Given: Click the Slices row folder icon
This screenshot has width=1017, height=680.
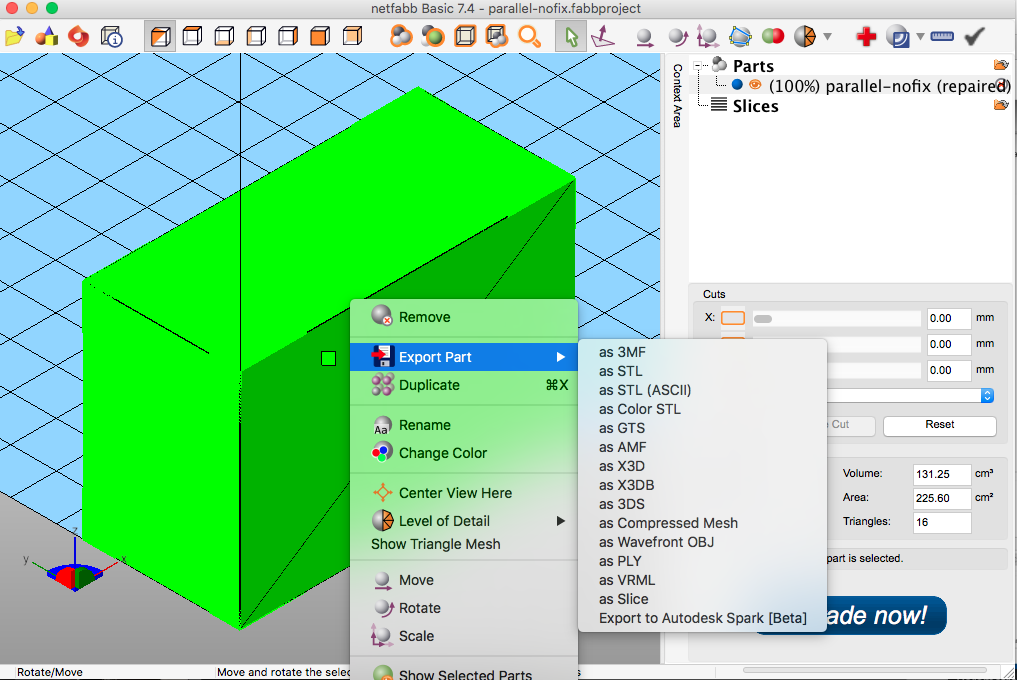Looking at the screenshot, I should [1001, 105].
